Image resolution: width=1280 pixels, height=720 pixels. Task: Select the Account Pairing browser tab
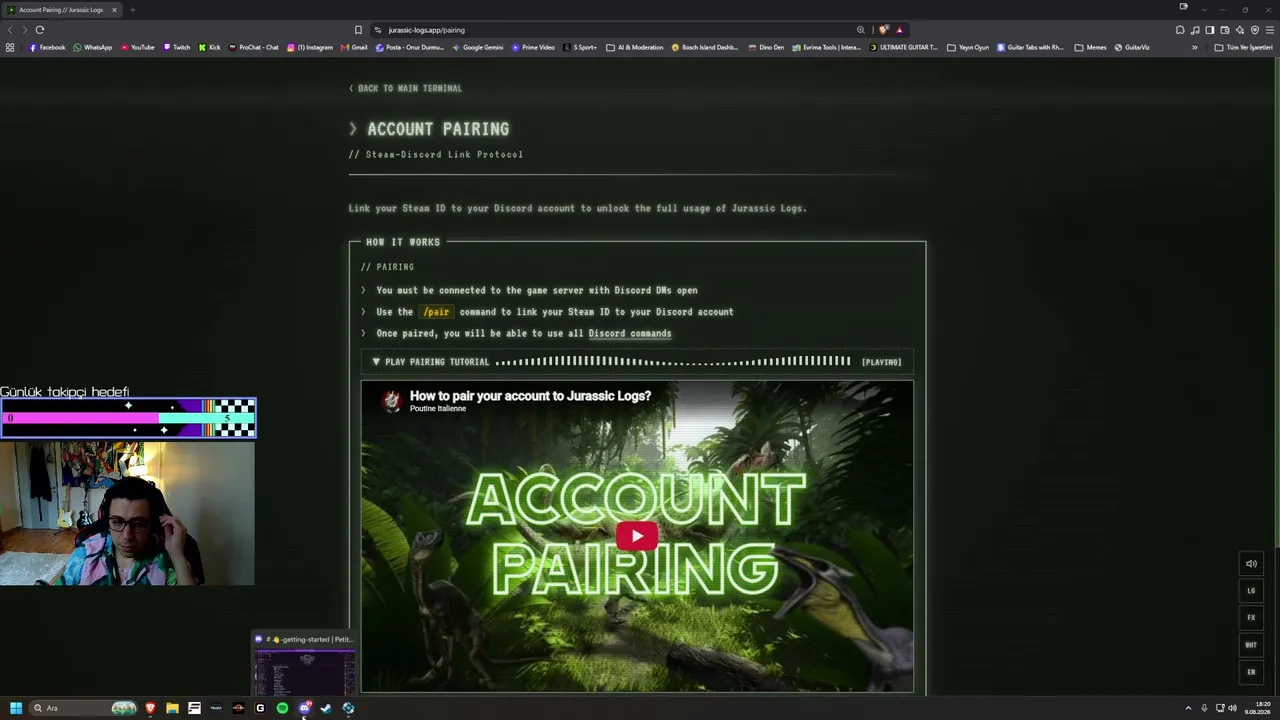62,10
